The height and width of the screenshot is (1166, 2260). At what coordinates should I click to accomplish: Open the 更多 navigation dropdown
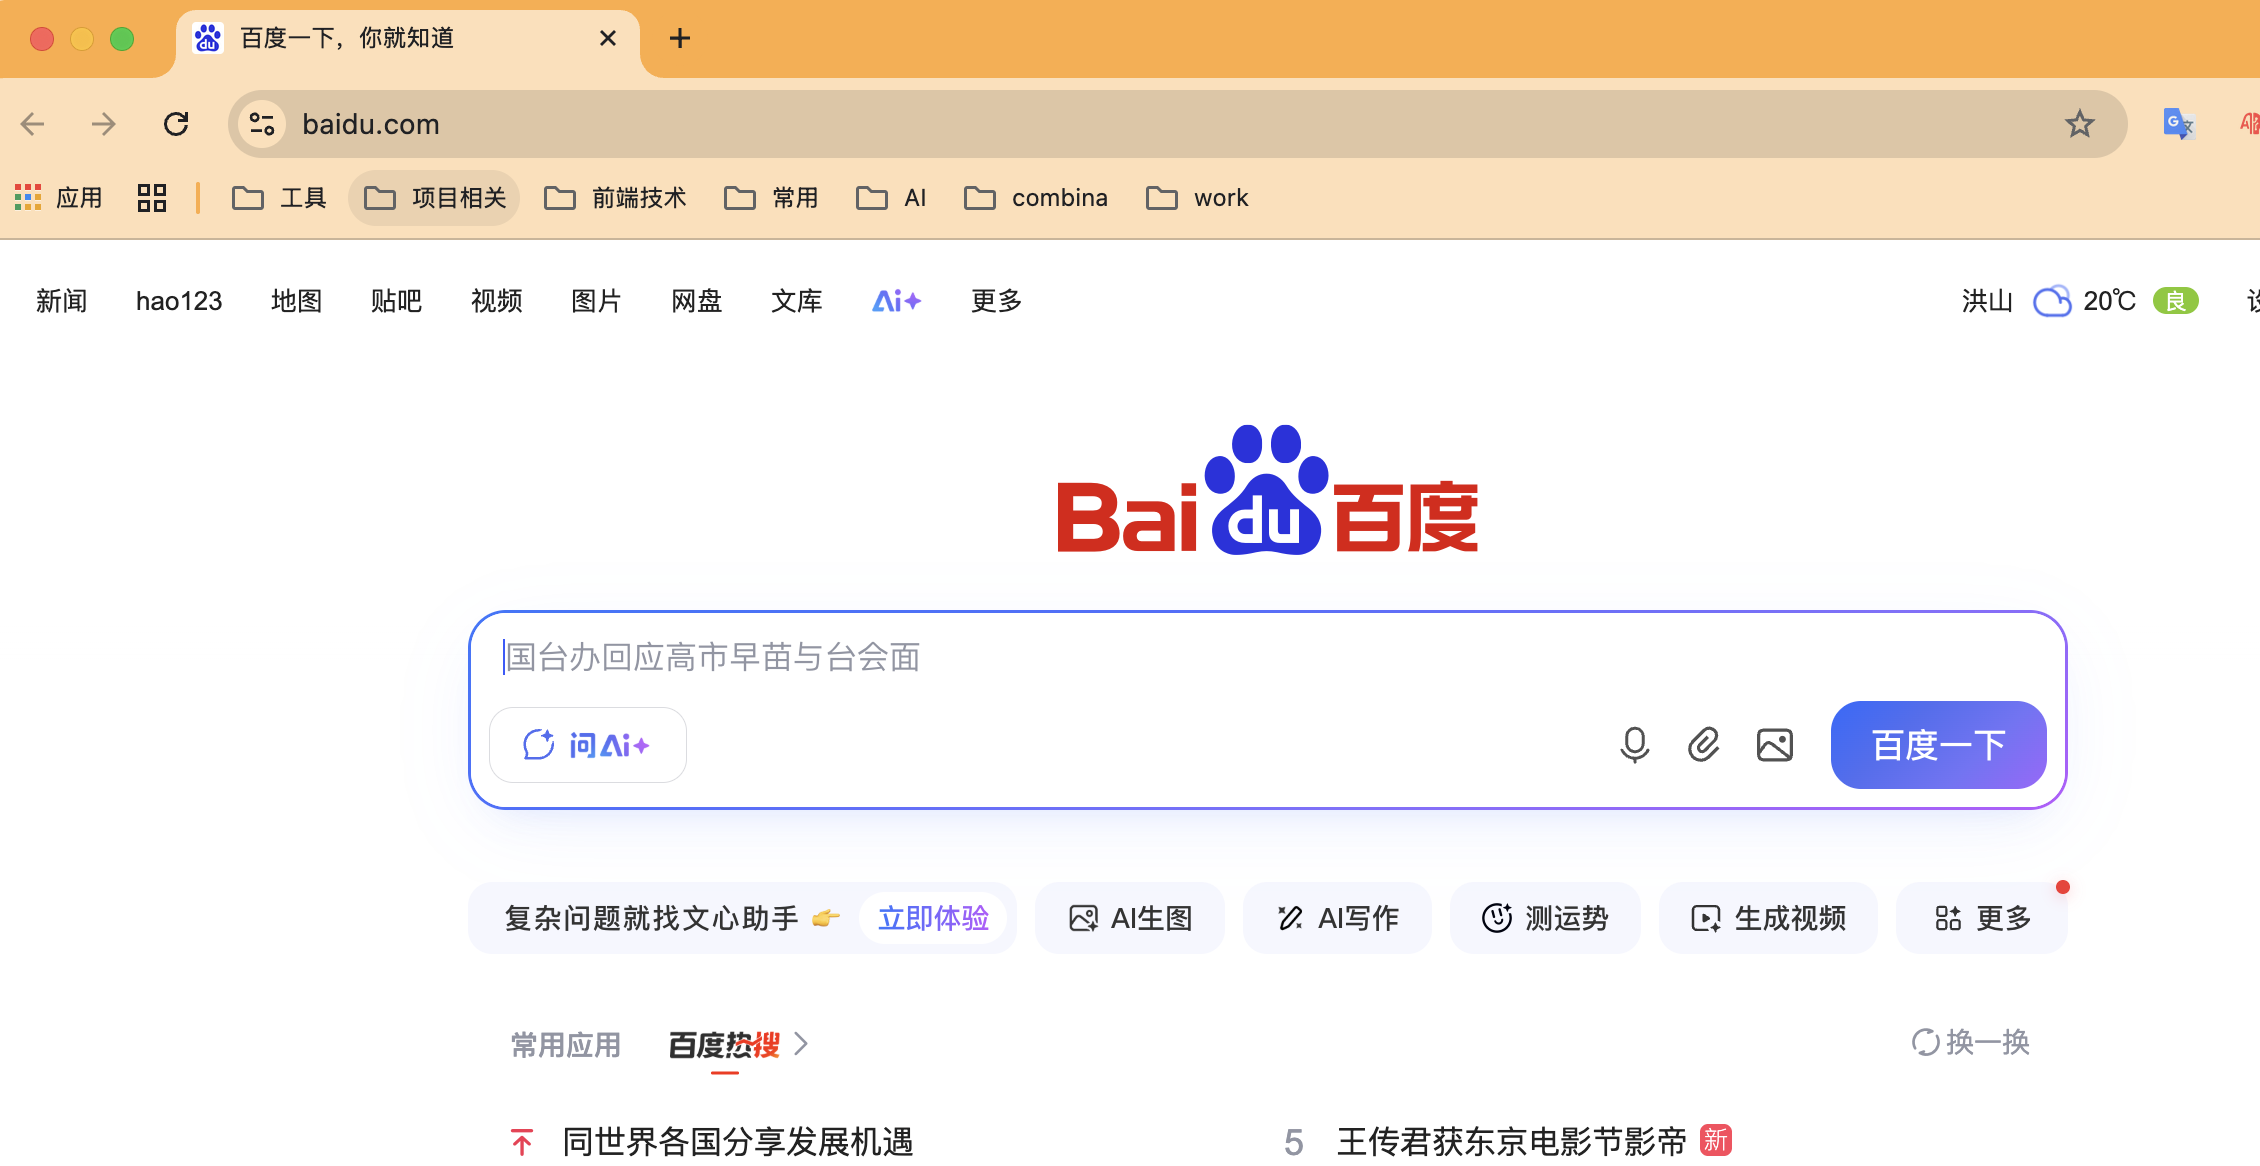(994, 301)
